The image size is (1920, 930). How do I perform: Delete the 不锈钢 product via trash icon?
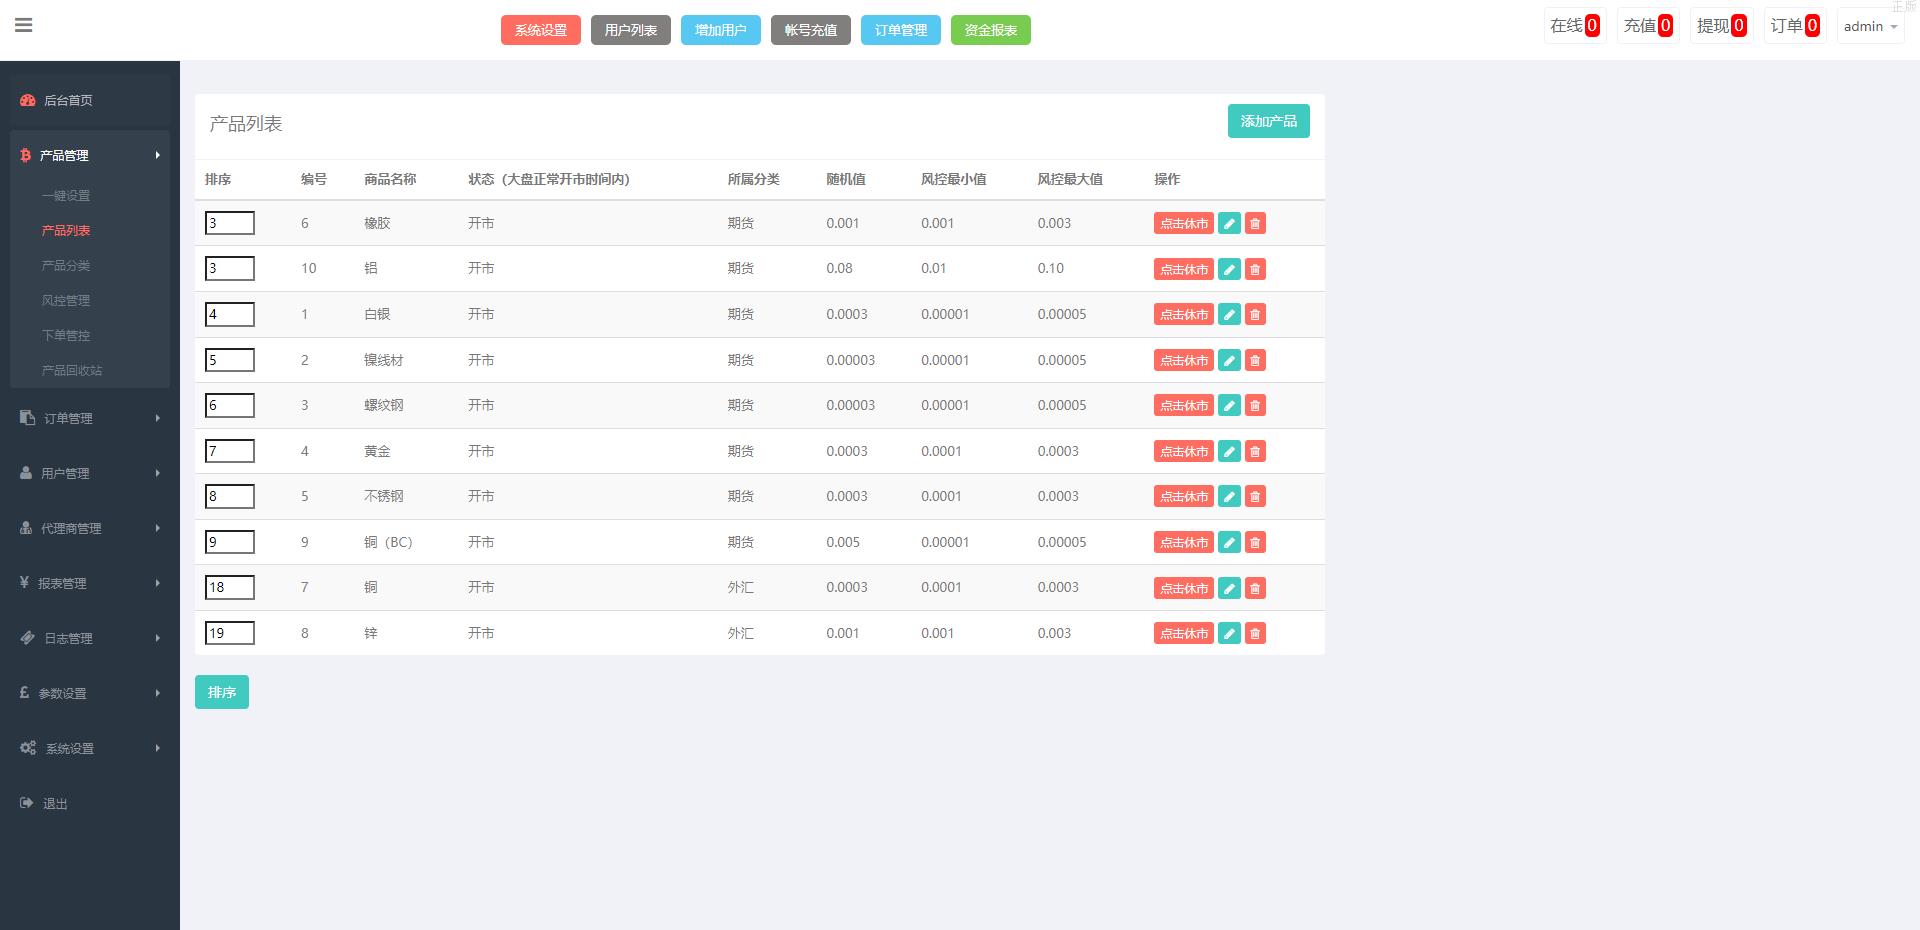tap(1255, 497)
